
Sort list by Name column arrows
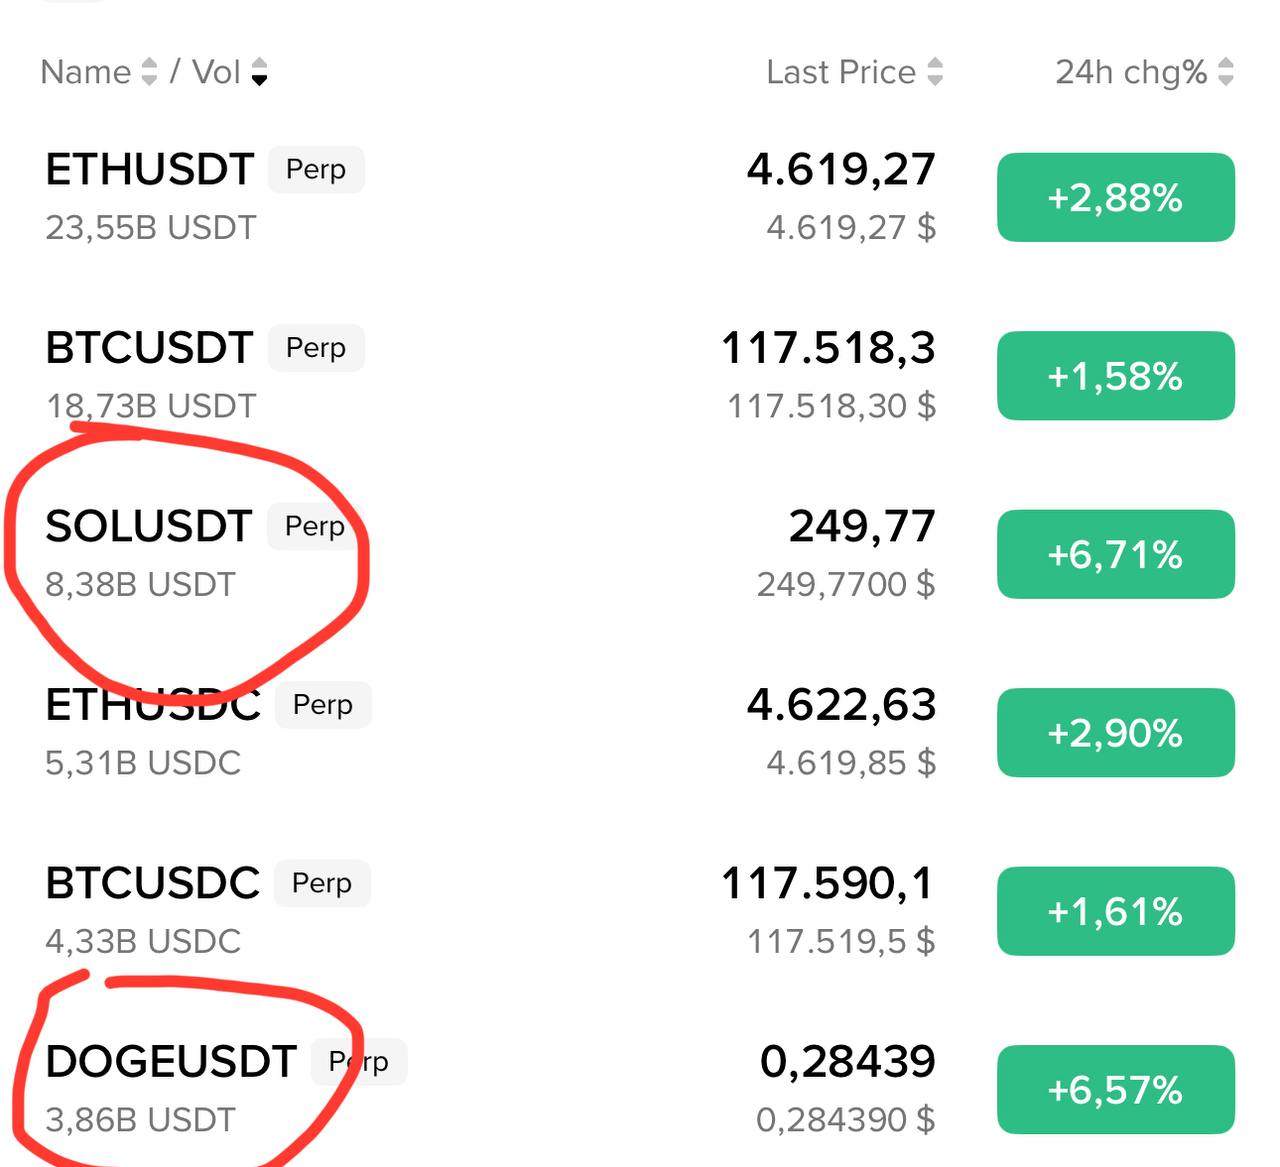[x=149, y=72]
